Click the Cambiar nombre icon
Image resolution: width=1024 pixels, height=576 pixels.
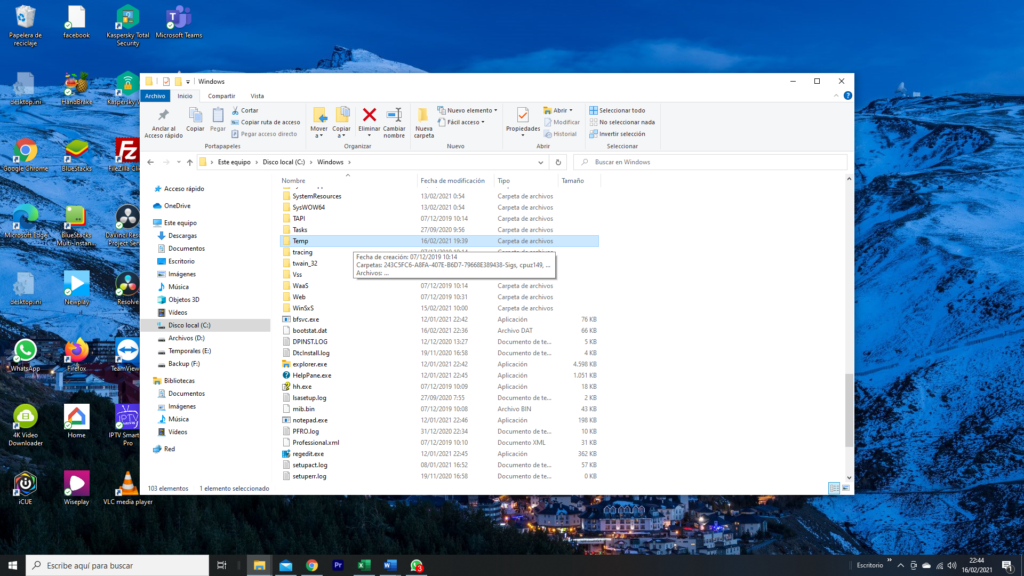(x=394, y=116)
